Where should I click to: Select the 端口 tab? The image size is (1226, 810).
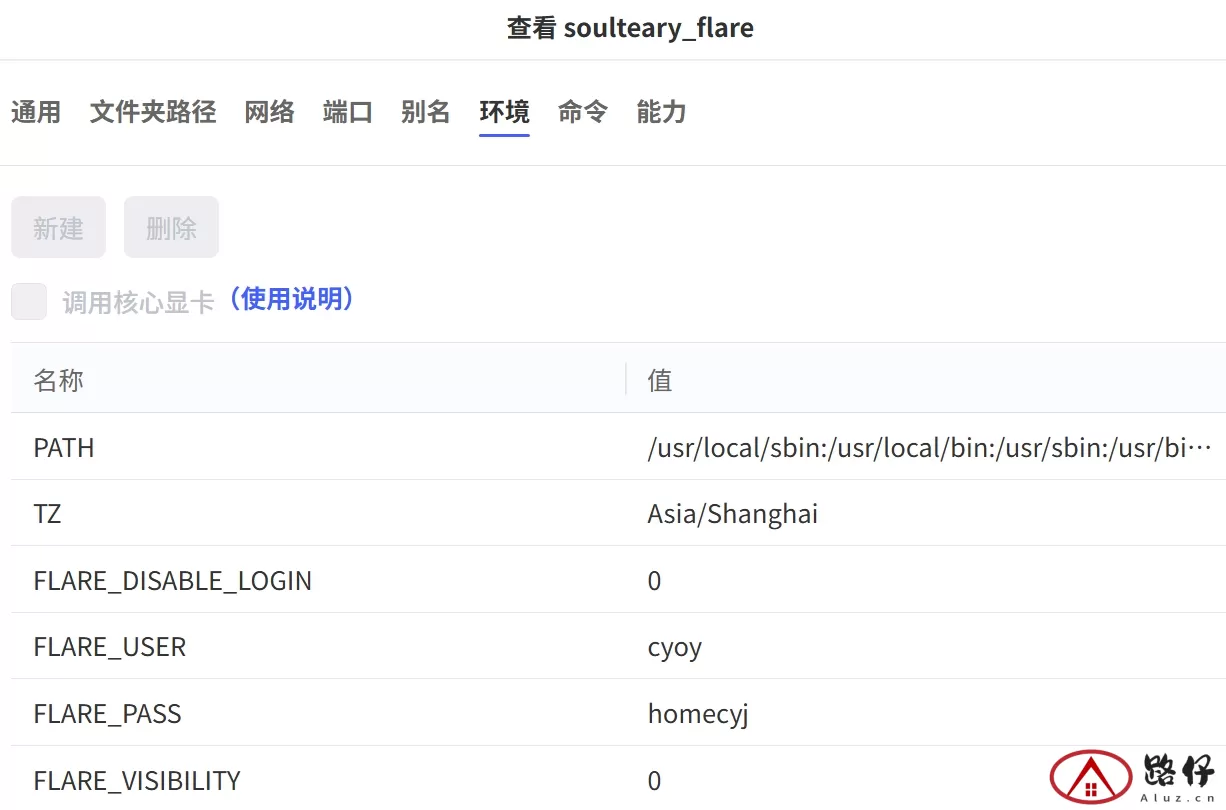348,112
